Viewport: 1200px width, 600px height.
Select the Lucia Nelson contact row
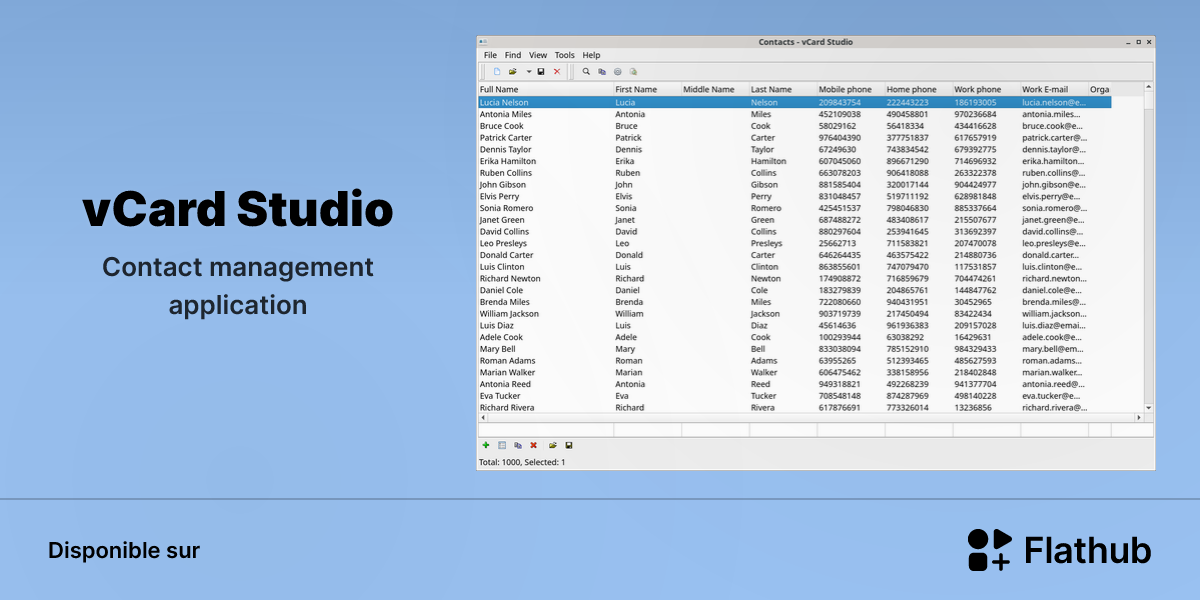coord(794,102)
